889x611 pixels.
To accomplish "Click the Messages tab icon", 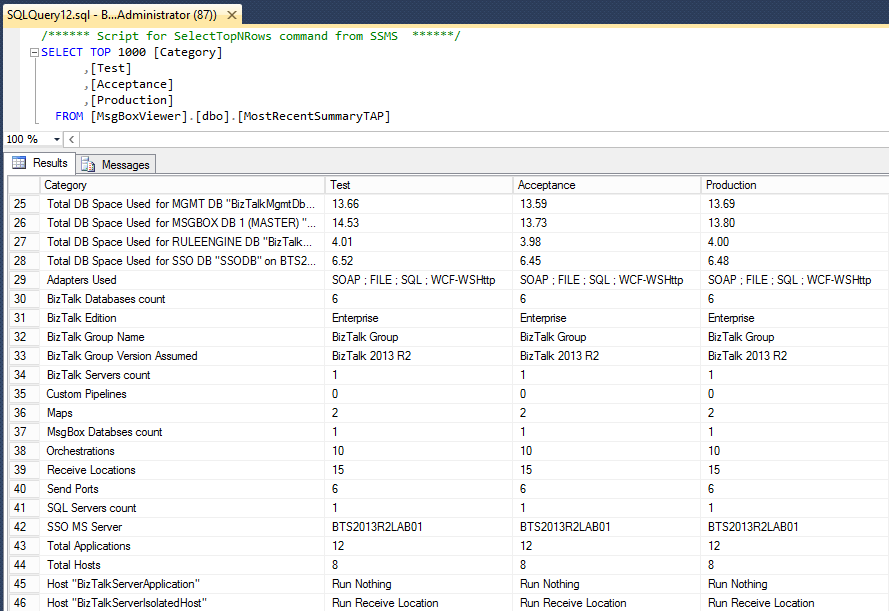I will (88, 164).
